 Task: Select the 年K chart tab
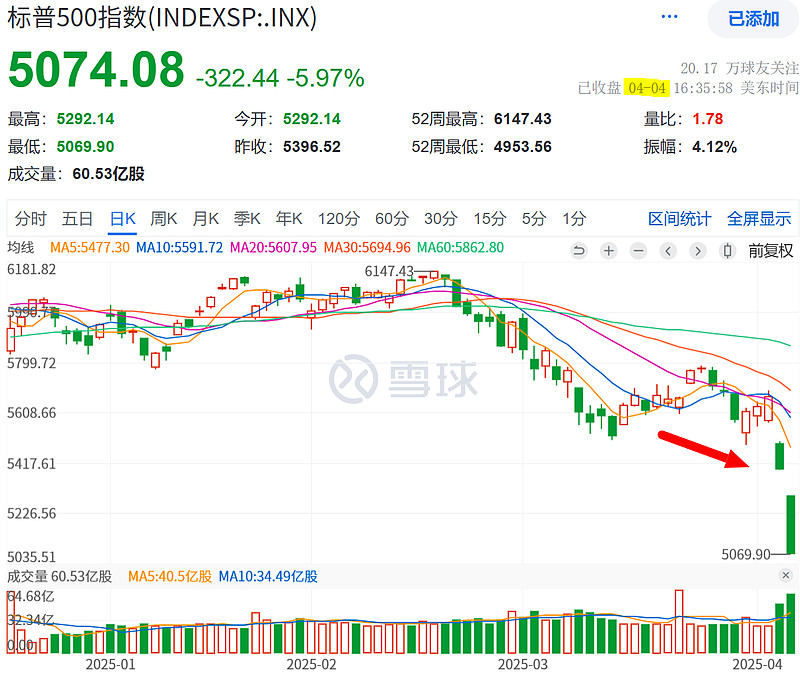(289, 219)
